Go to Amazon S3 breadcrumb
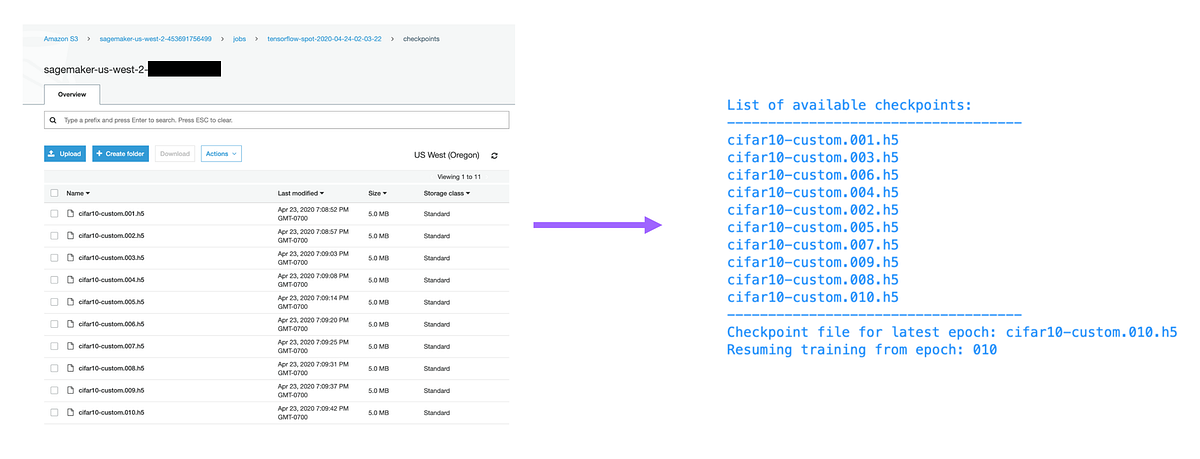Viewport: 1200px width, 459px height. pyautogui.click(x=62, y=39)
